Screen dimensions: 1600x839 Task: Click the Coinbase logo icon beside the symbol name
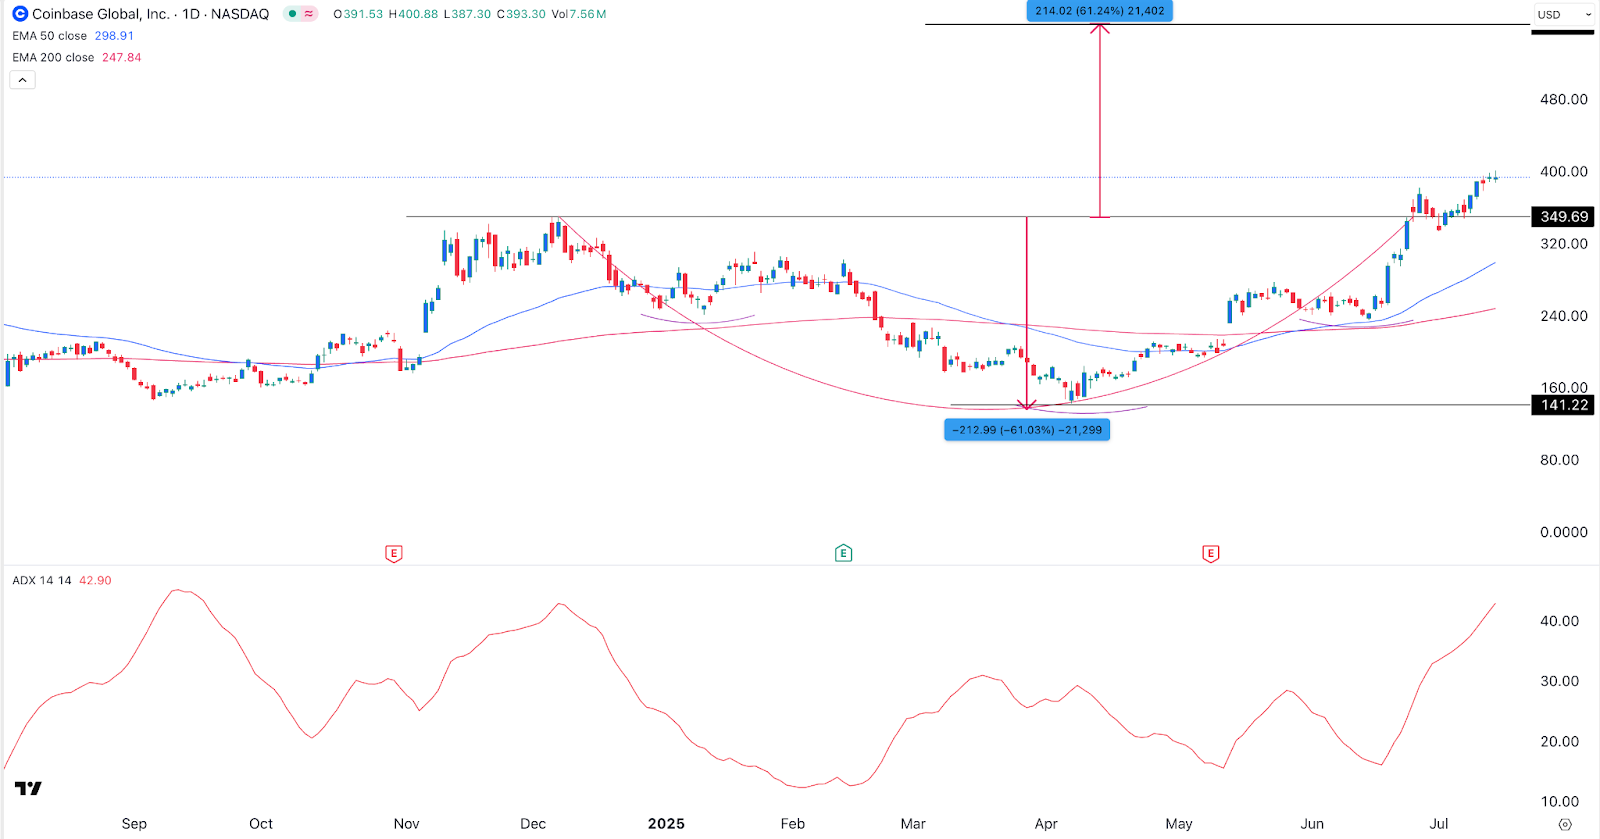[x=20, y=14]
